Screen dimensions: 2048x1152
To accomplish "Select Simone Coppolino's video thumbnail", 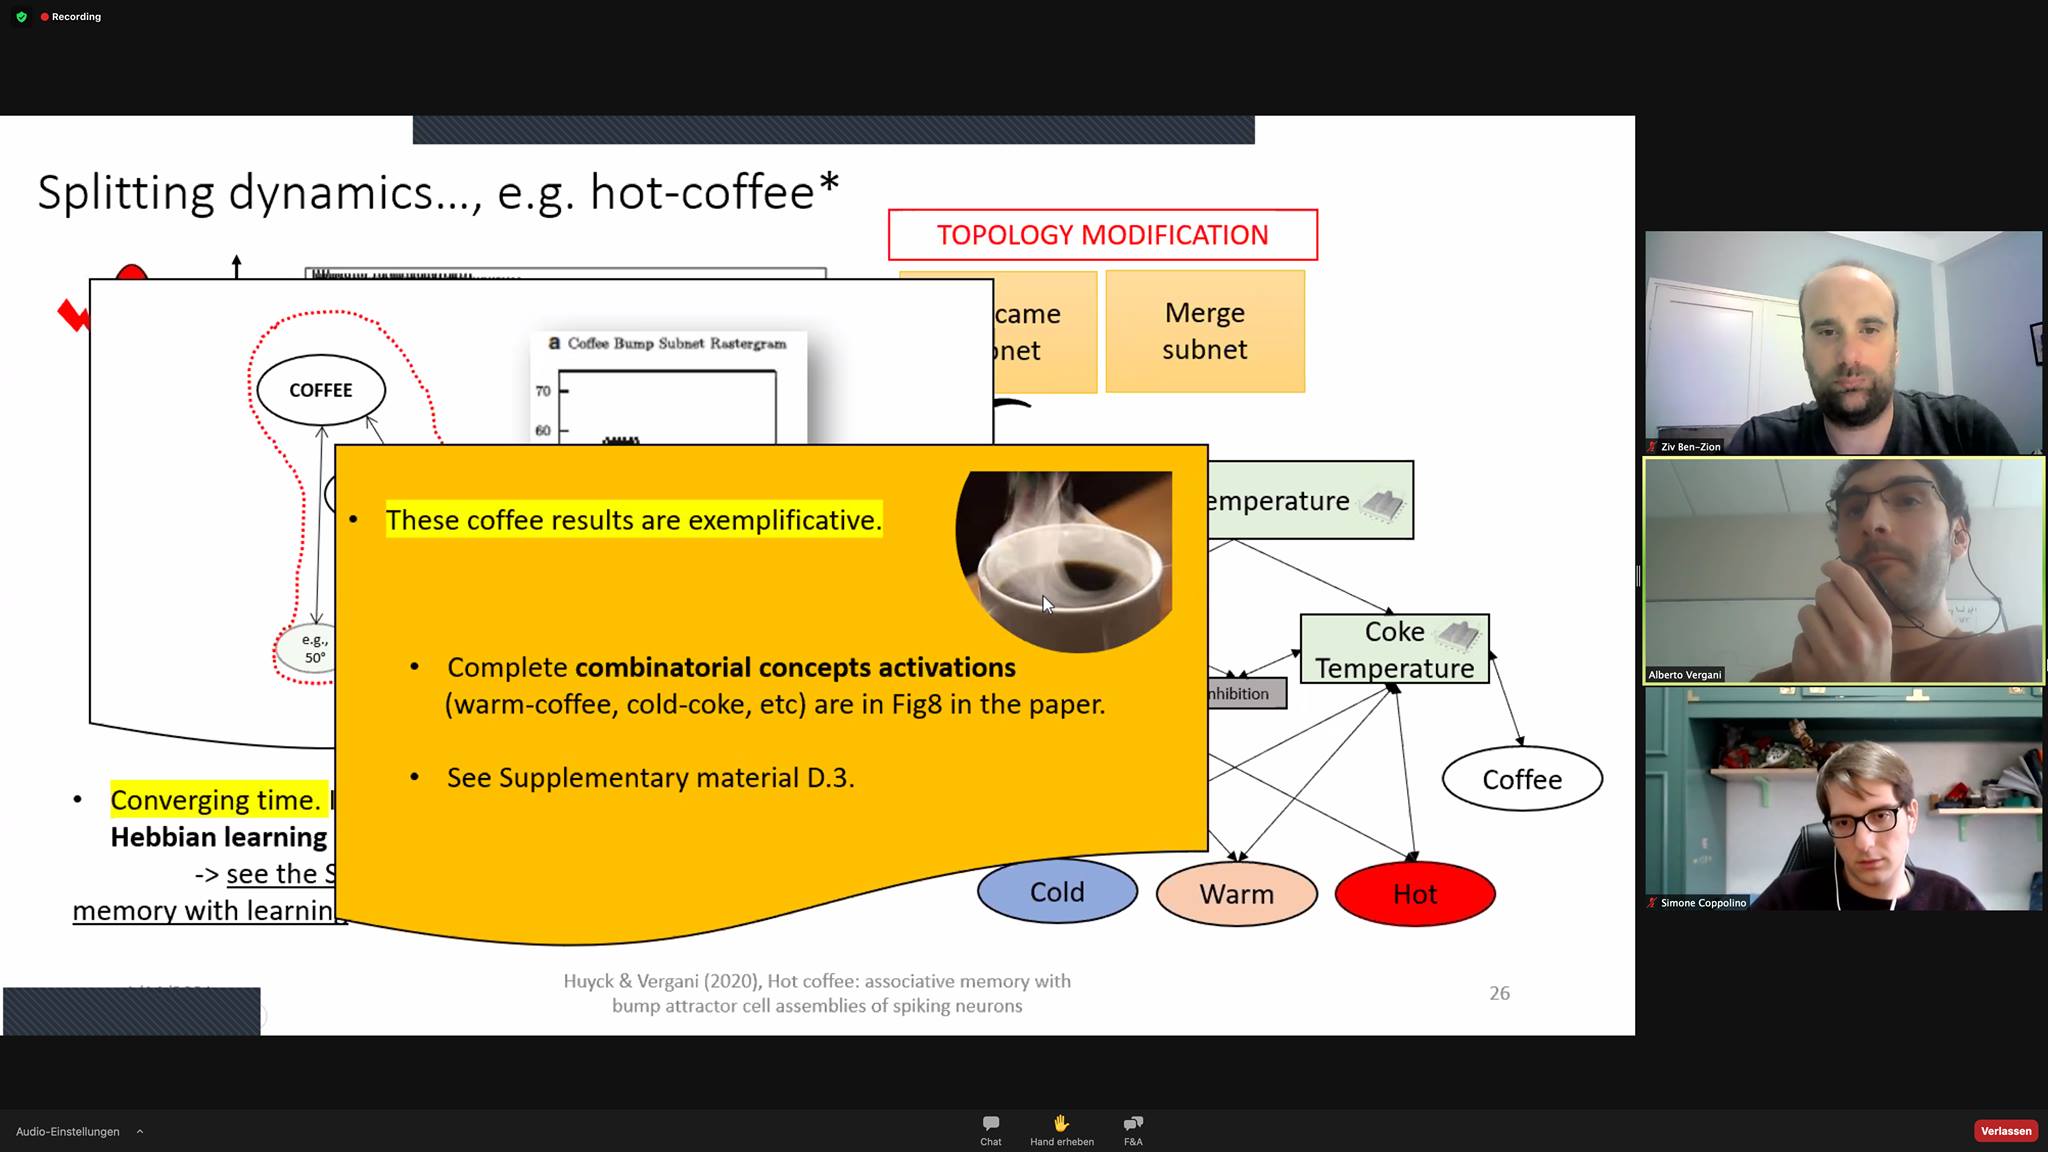I will 1844,799.
